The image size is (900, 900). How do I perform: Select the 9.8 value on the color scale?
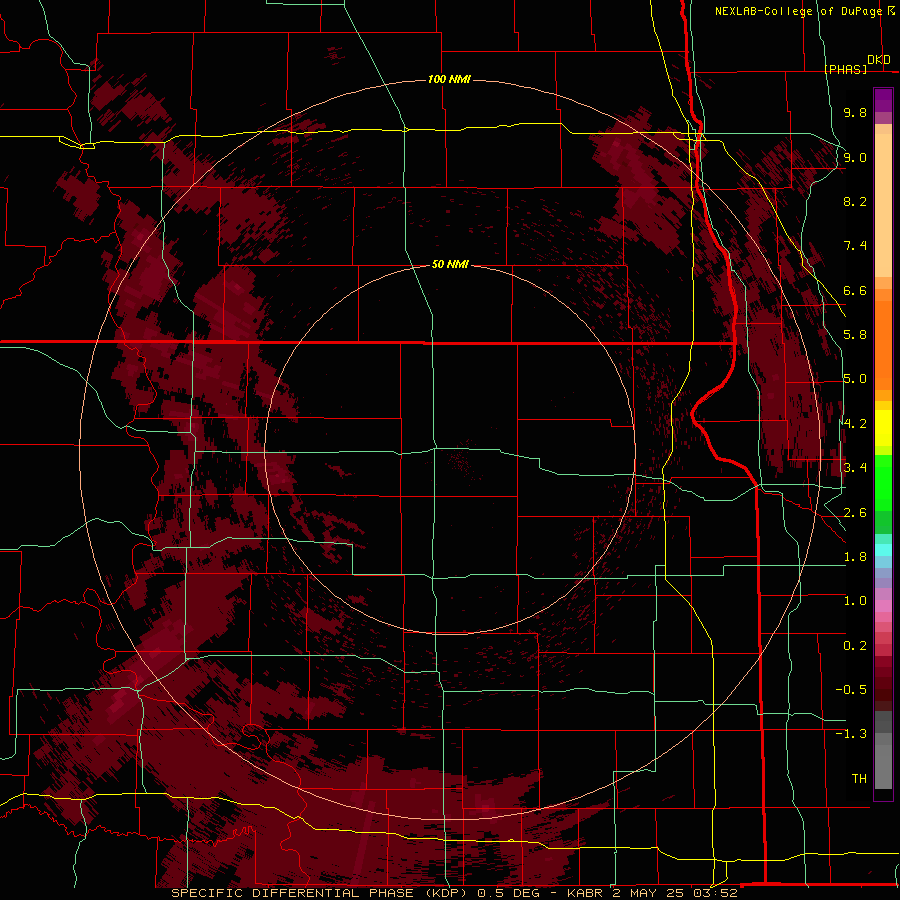855,112
